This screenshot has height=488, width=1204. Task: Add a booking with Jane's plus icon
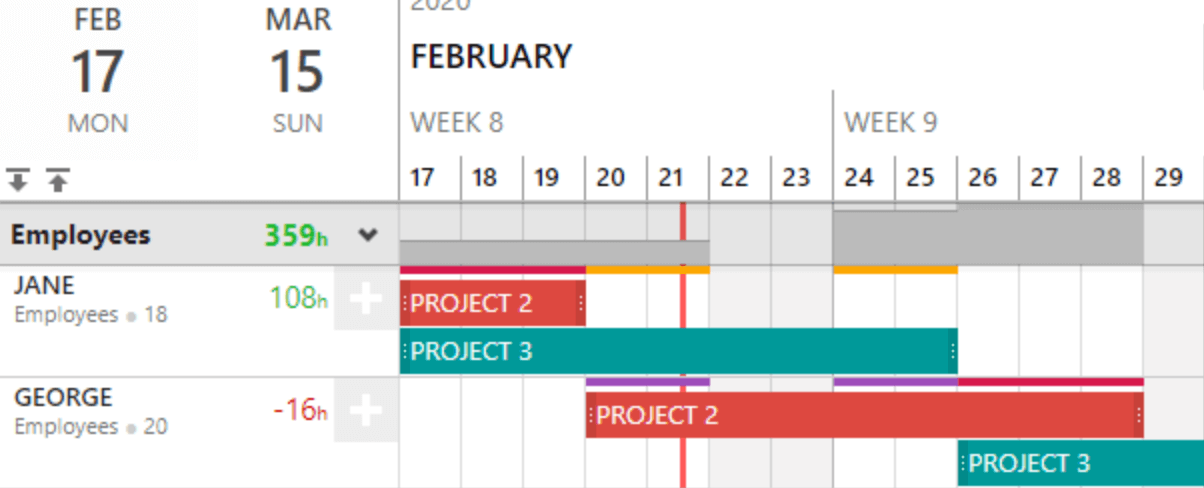click(x=366, y=299)
